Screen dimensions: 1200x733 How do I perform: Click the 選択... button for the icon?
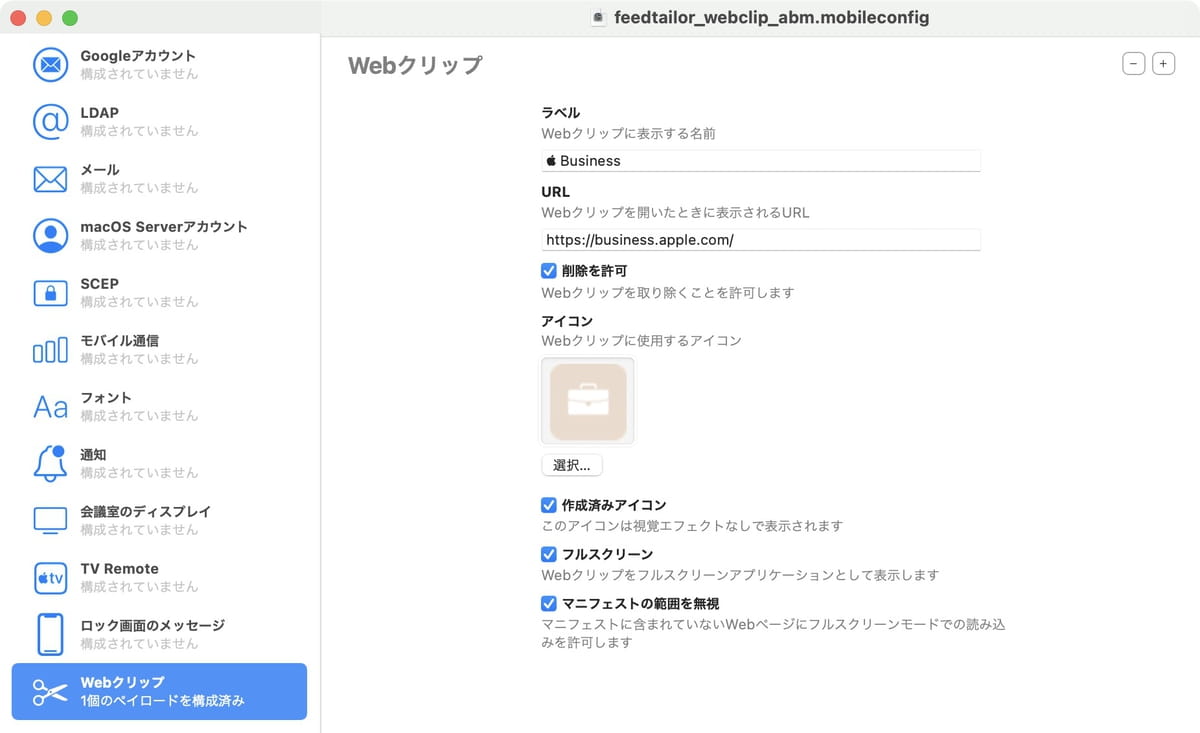click(572, 465)
